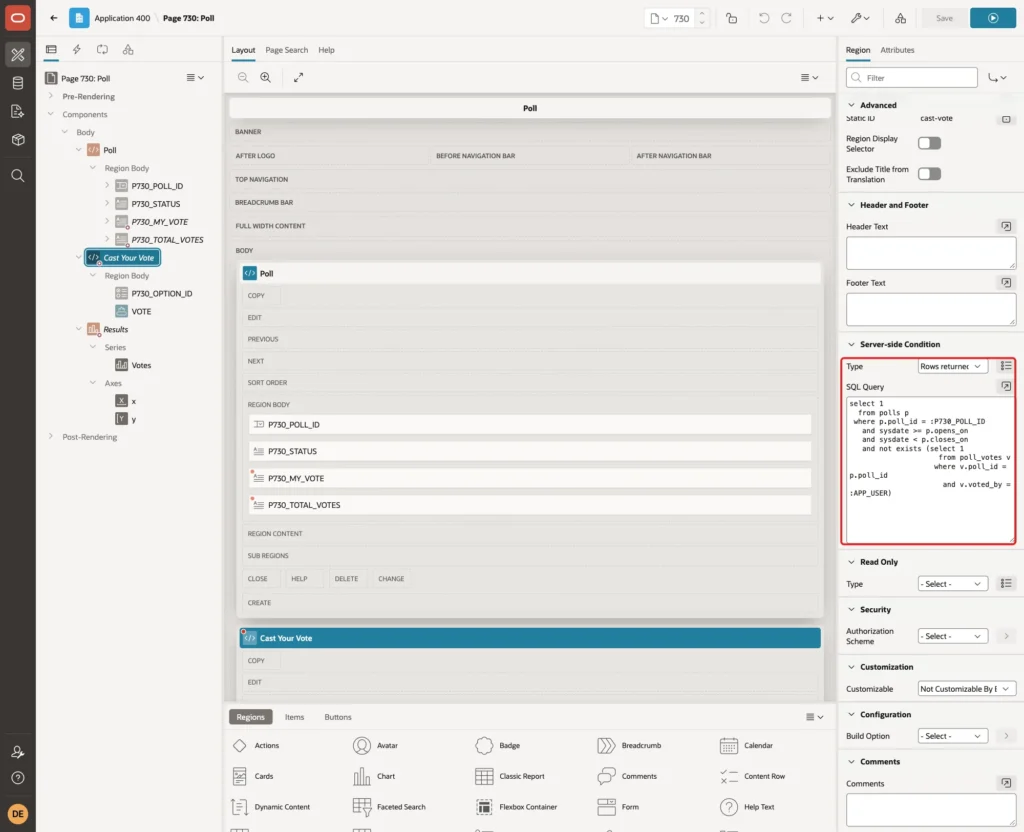Collapse the Advanced section
1024x832 pixels.
click(x=851, y=105)
